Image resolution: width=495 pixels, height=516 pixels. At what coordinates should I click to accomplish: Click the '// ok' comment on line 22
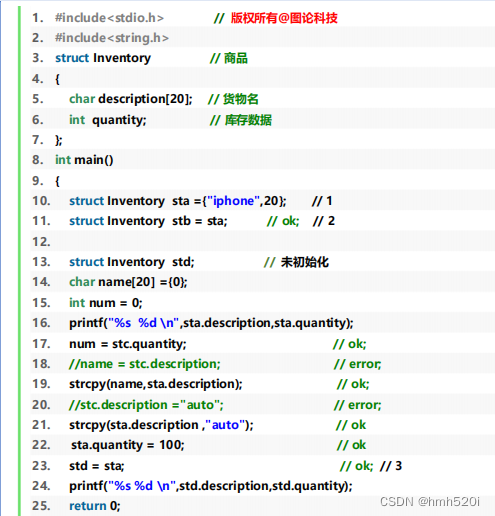point(351,445)
